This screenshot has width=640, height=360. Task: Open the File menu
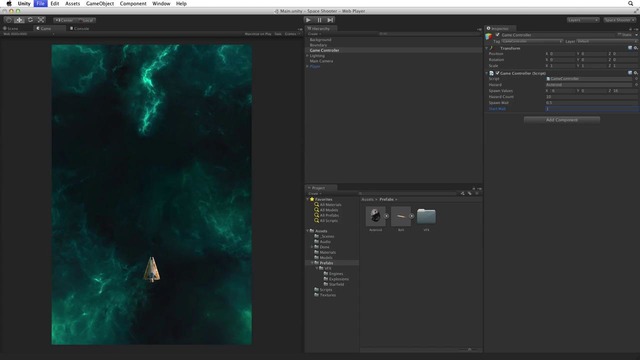point(40,3)
